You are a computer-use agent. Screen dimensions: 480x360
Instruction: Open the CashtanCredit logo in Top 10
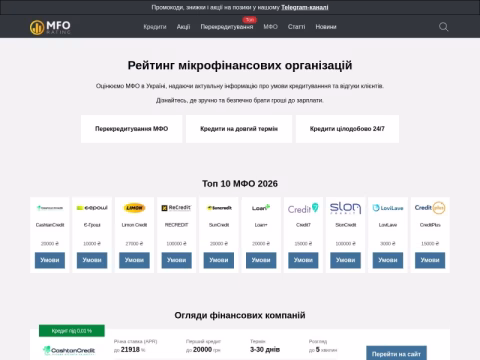(50, 208)
